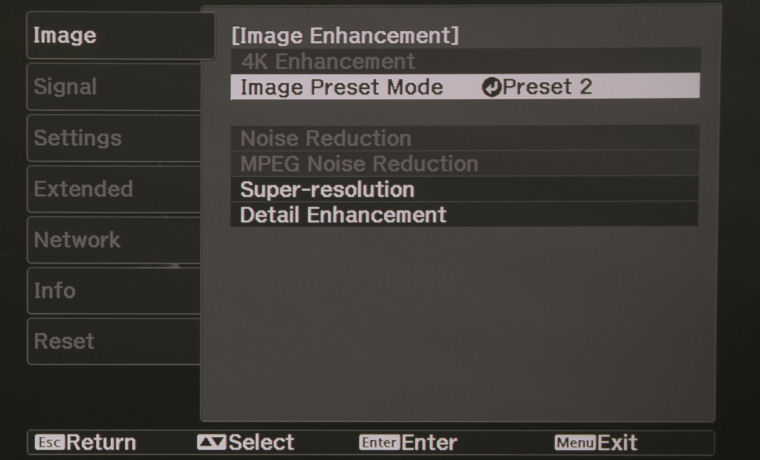
Task: Click the Menu key icon for Exit
Action: [576, 442]
